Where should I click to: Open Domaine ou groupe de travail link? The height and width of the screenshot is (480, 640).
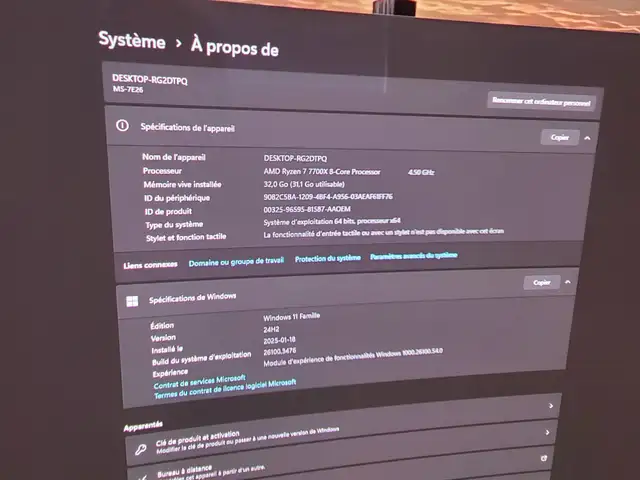click(236, 262)
